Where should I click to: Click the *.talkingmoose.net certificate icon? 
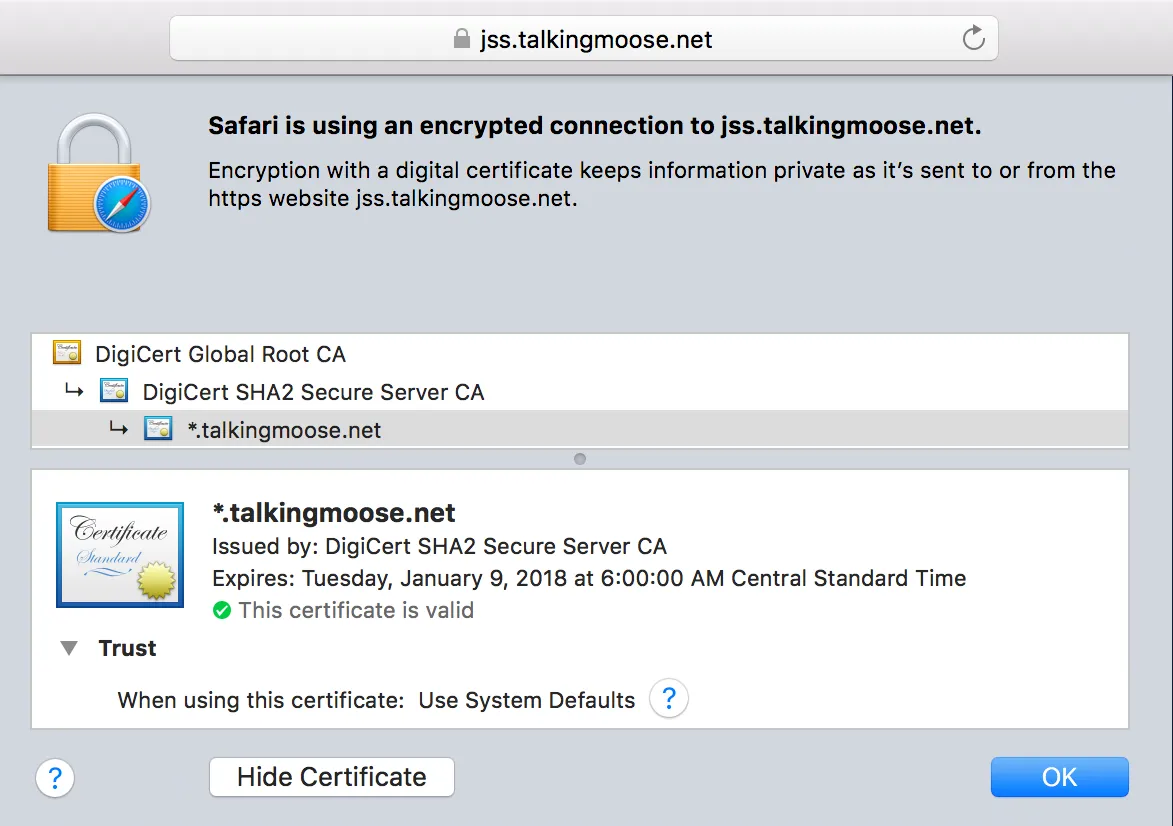[x=158, y=429]
